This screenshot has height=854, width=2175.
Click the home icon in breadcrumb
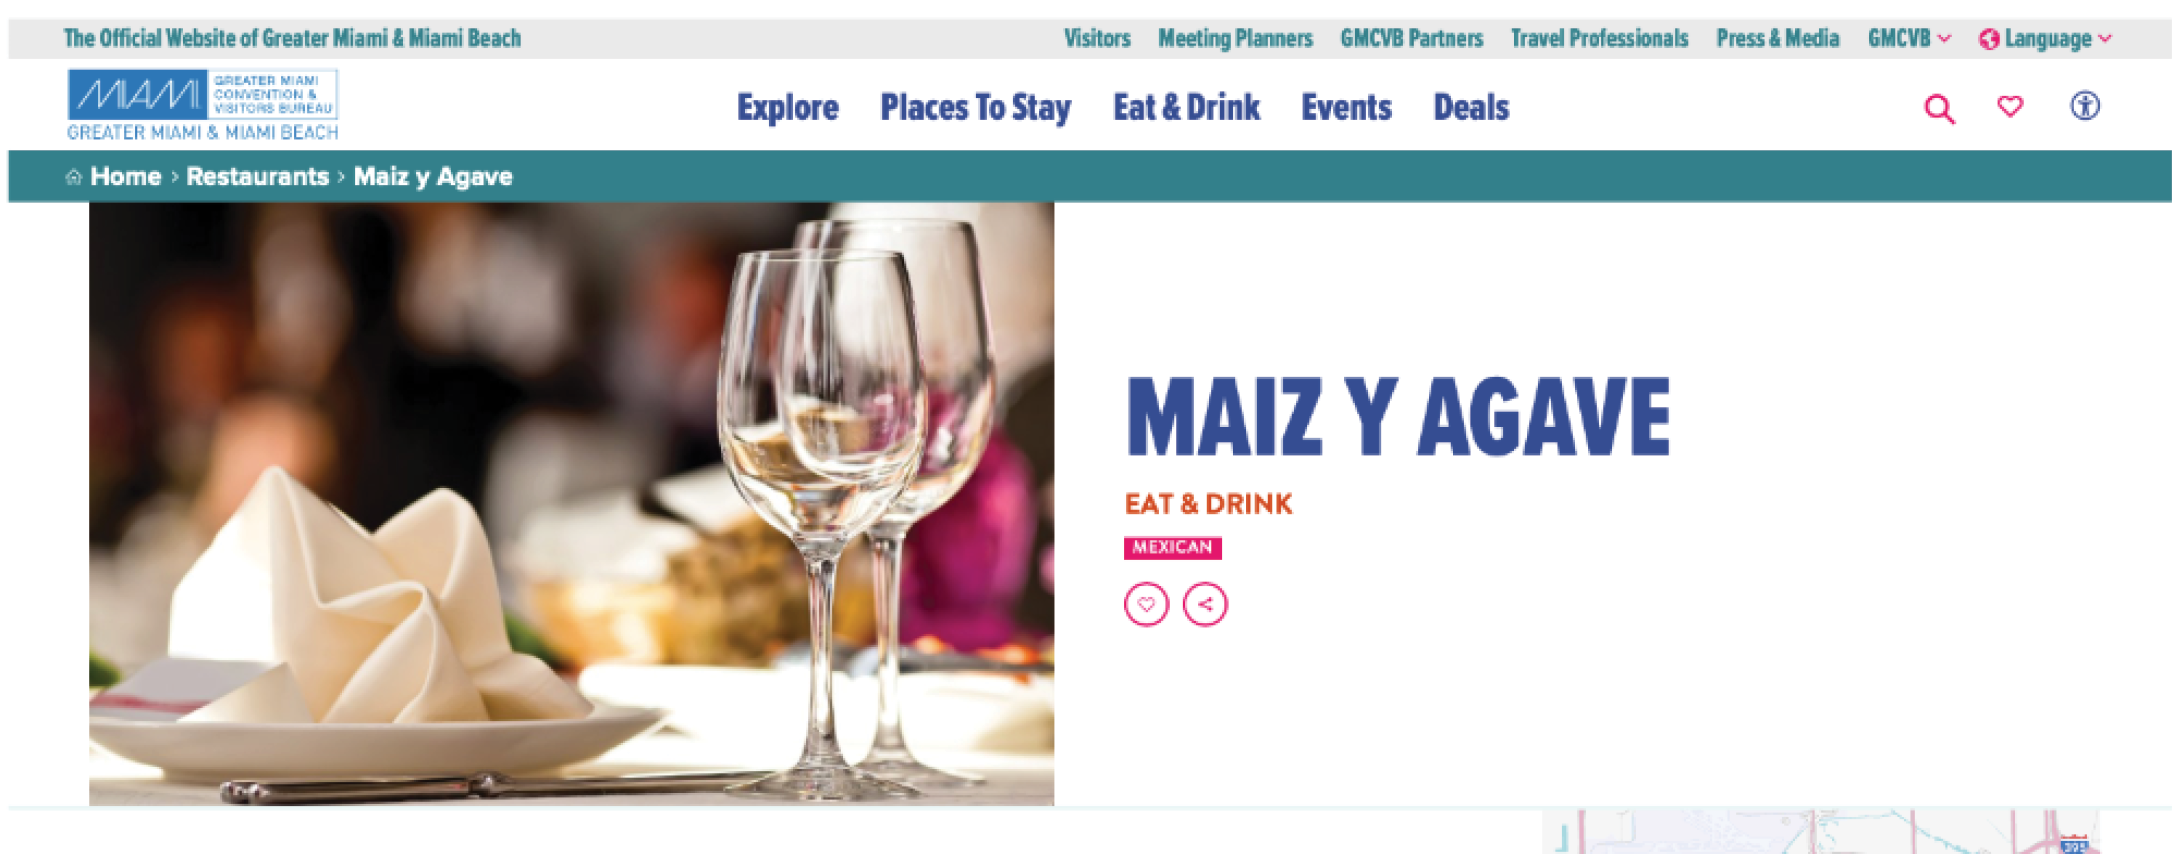point(73,177)
